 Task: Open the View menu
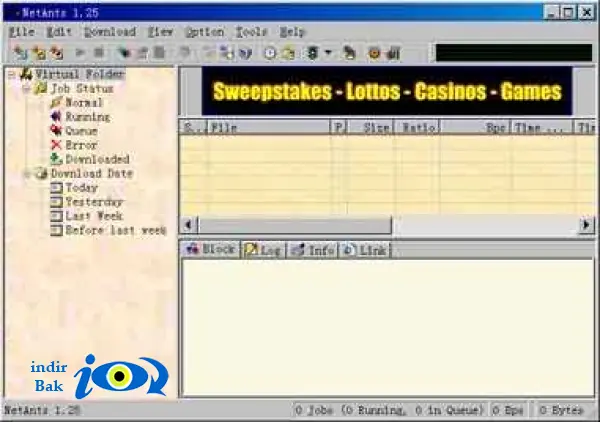point(160,32)
